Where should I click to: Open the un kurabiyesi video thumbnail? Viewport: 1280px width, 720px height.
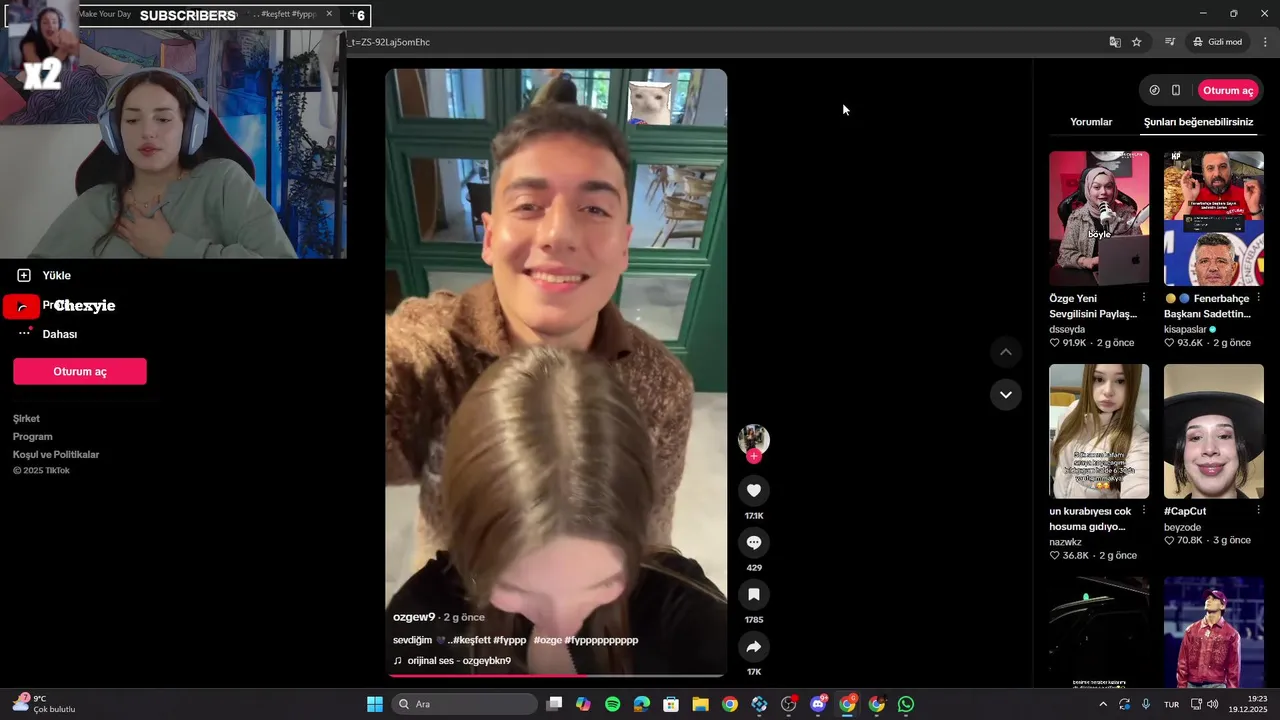click(x=1099, y=431)
